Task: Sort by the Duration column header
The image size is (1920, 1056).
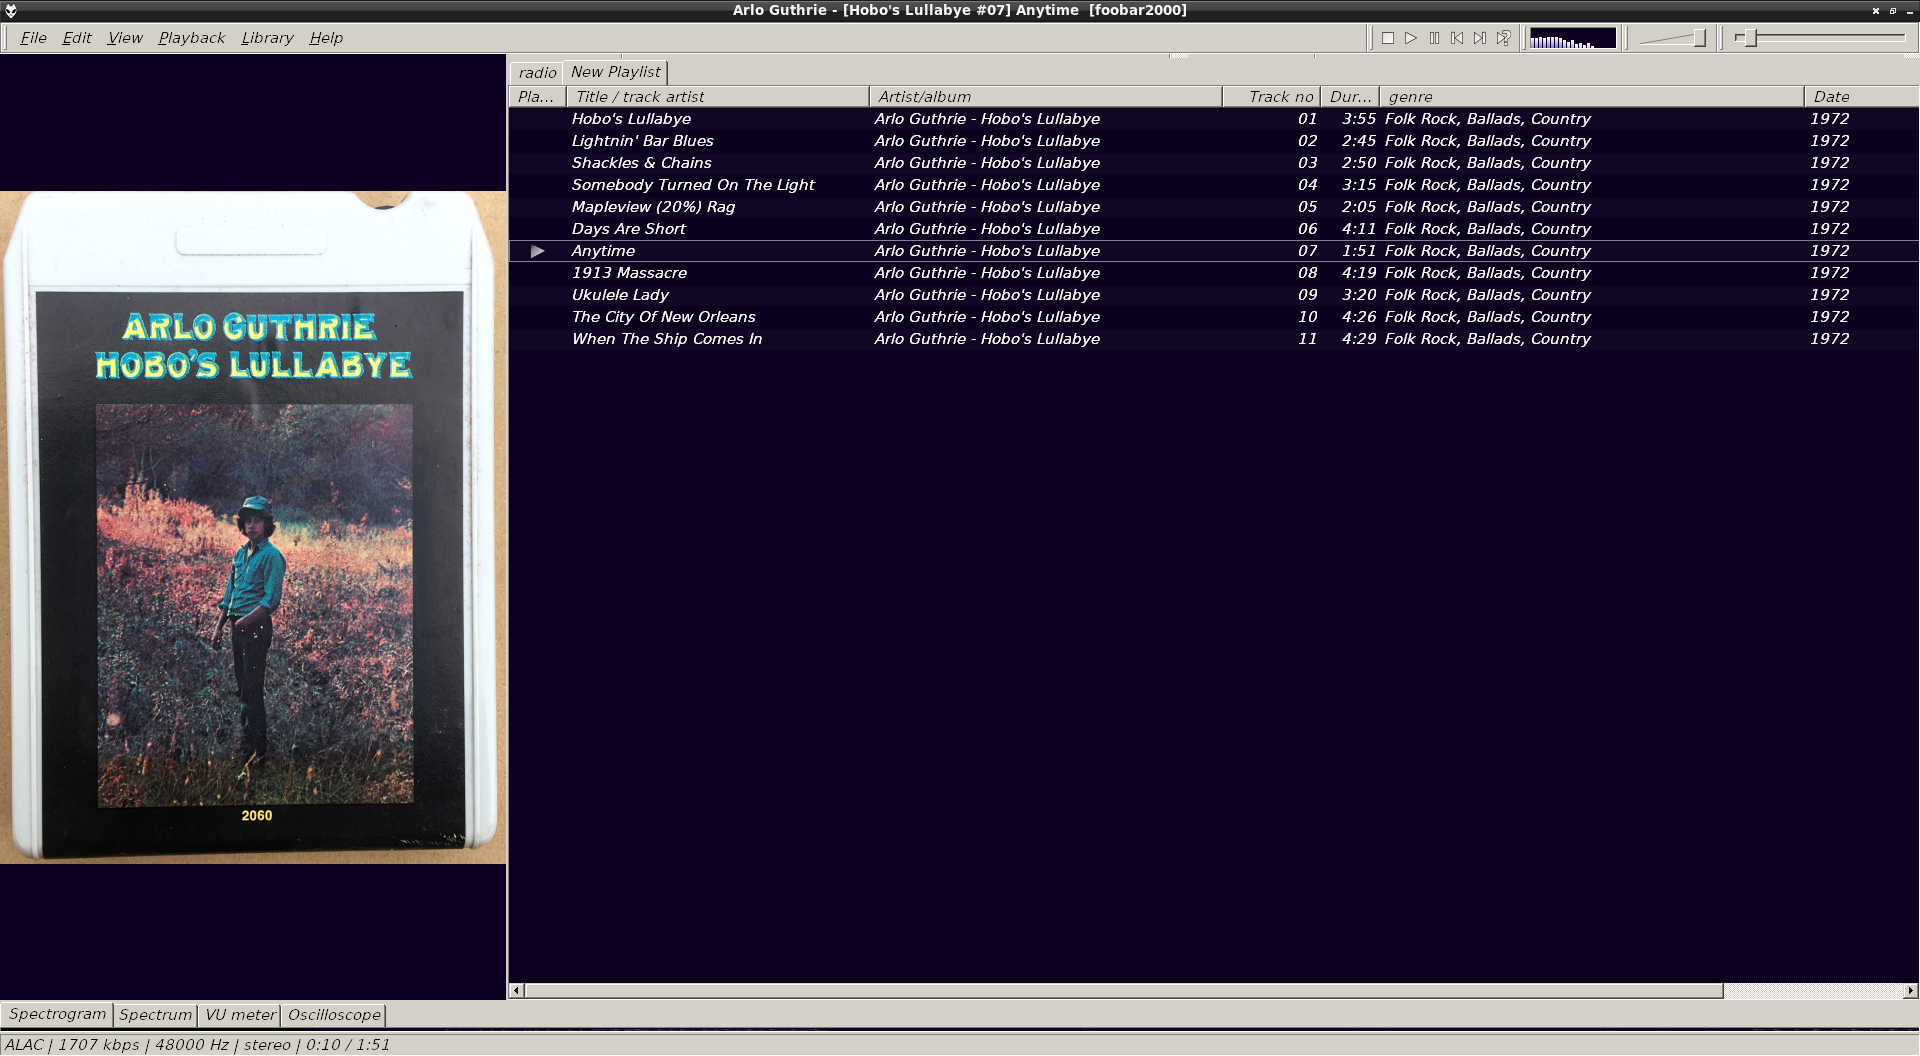Action: coord(1350,97)
